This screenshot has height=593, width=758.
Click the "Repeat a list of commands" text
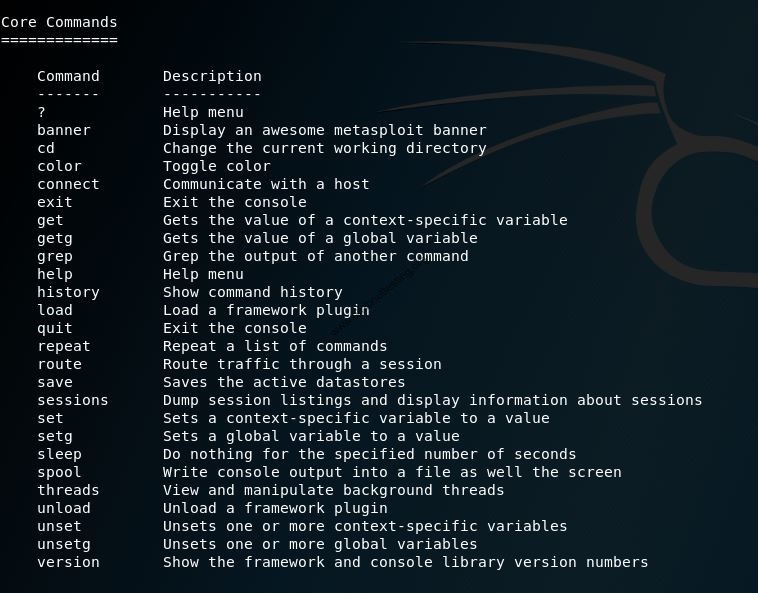pos(275,346)
